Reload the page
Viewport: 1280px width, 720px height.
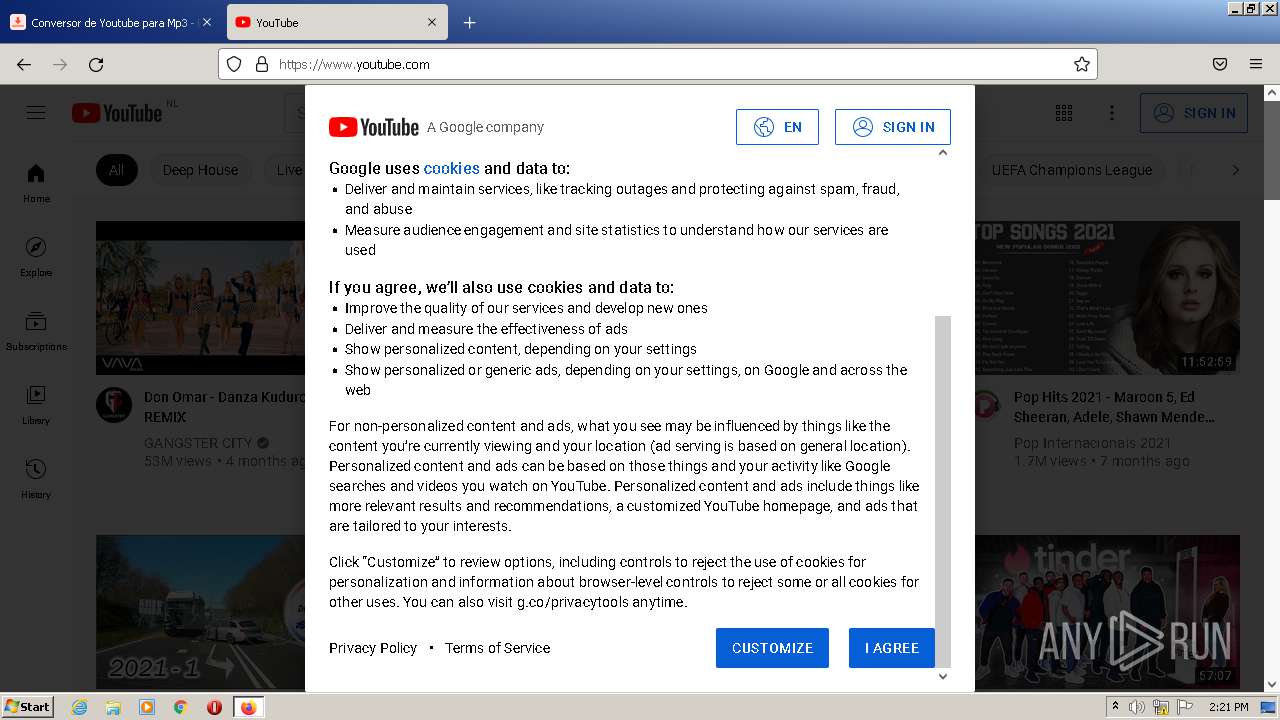tap(96, 64)
